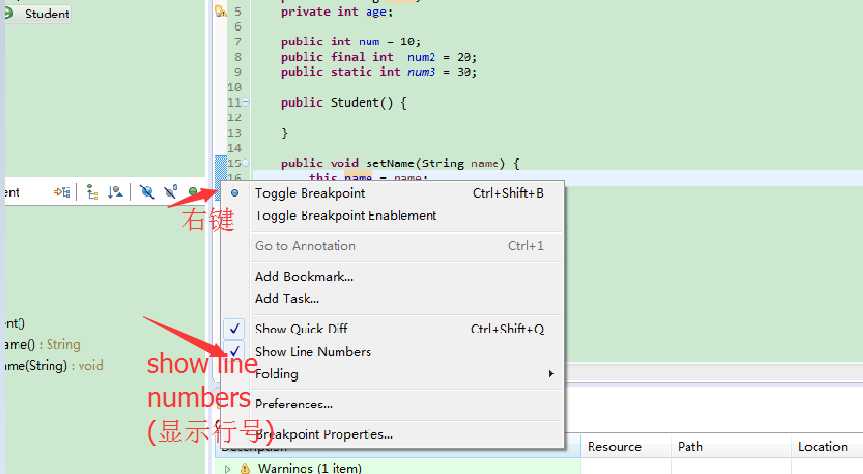Expand the Warnings (1 item) group
This screenshot has height=474, width=863.
pyautogui.click(x=228, y=469)
